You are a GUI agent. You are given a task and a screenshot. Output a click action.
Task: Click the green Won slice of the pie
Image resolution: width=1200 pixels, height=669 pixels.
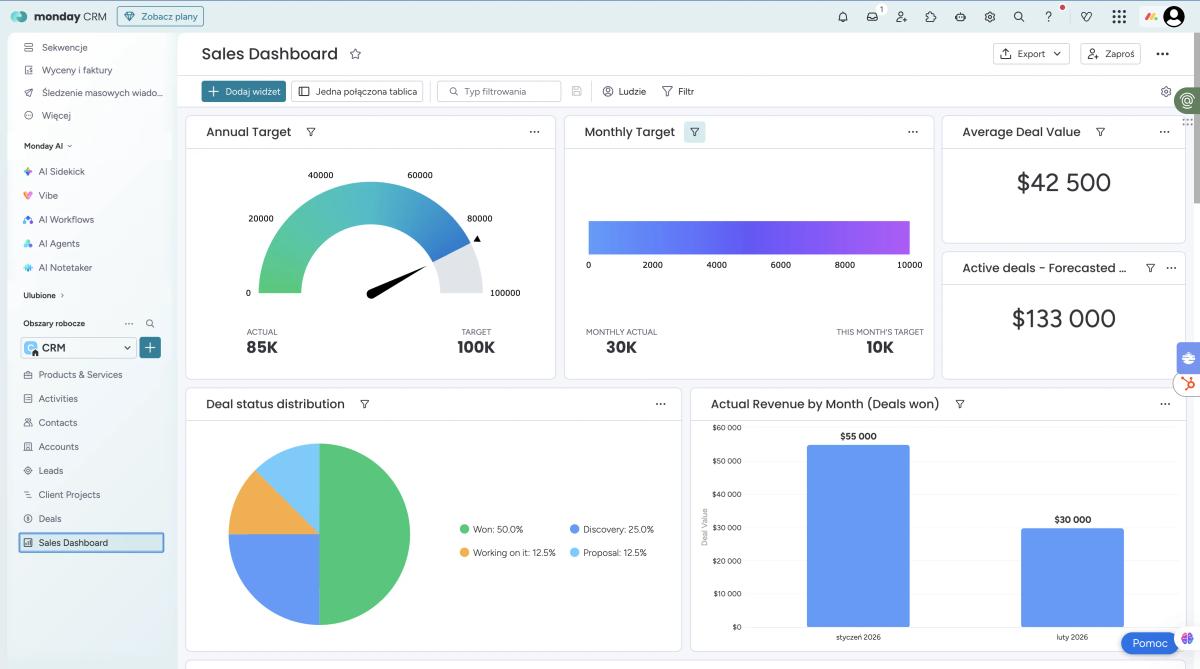[365, 535]
